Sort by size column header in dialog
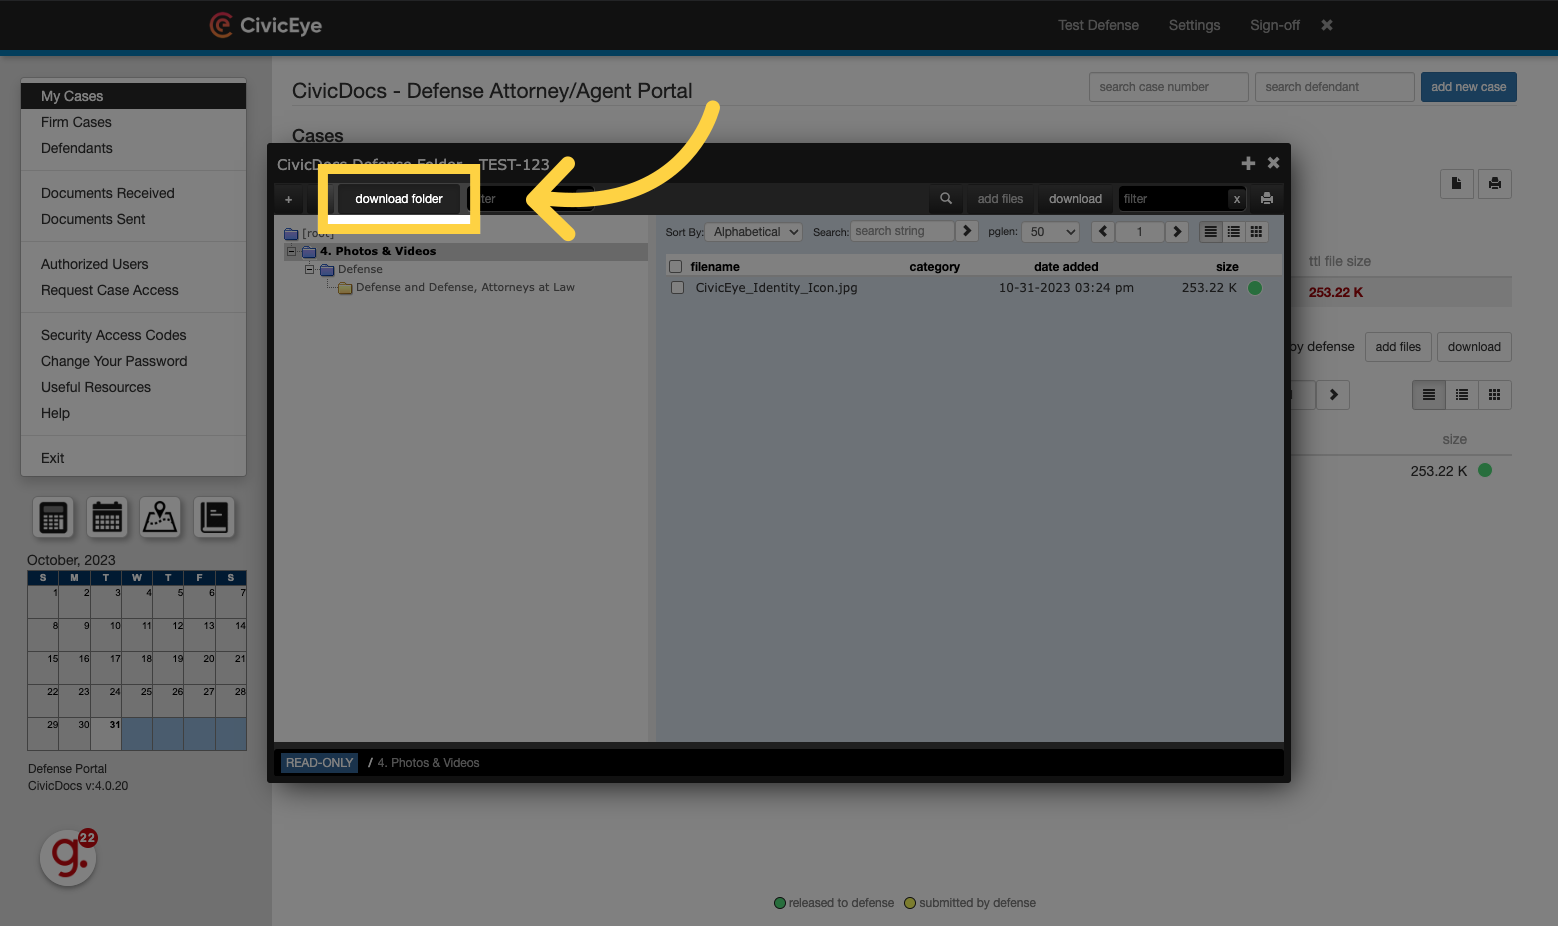 1227,267
